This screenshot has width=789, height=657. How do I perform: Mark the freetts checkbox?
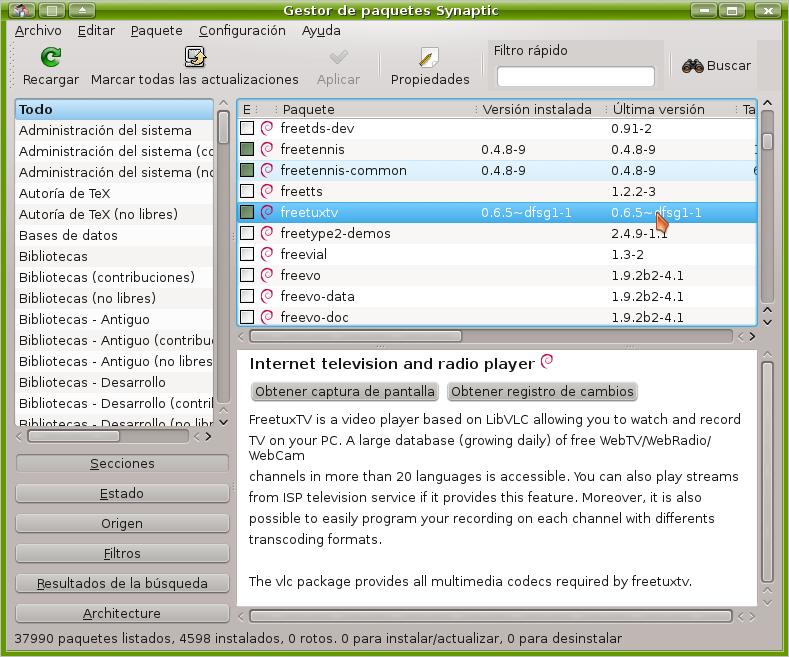(247, 191)
